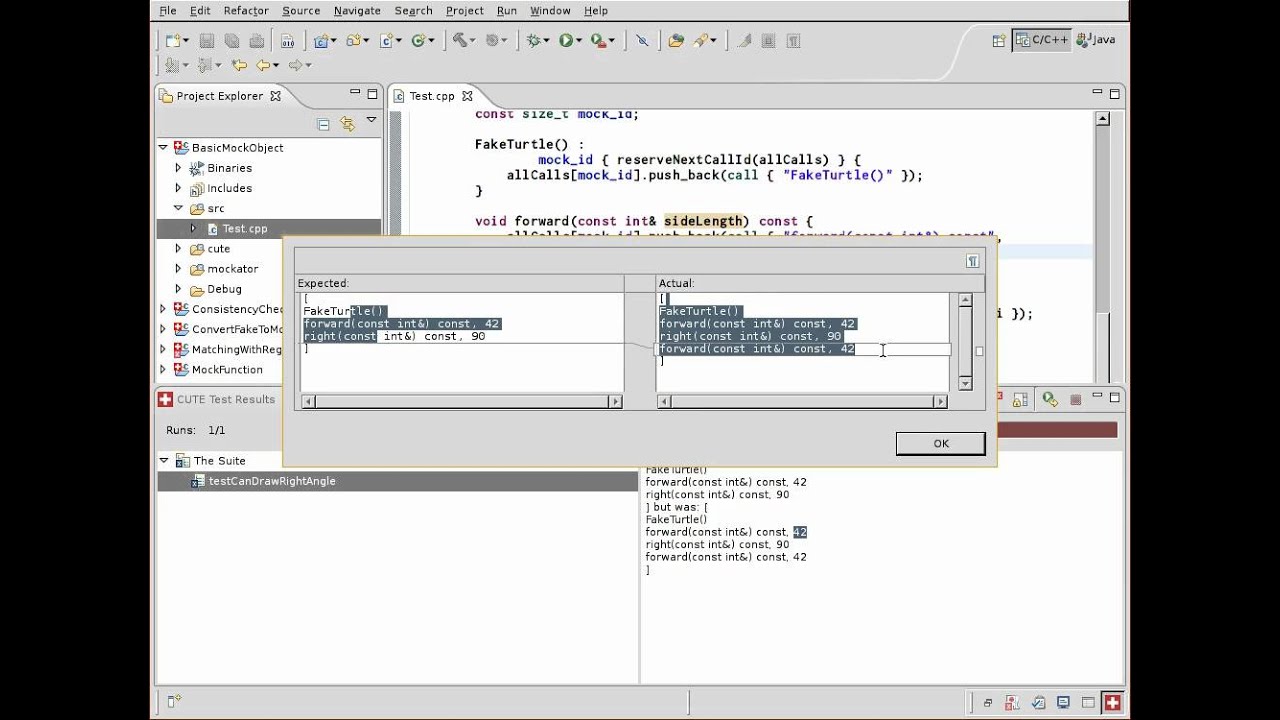Viewport: 1280px width, 720px height.
Task: Open the Debug button dropdown arrow
Action: [x=546, y=41]
